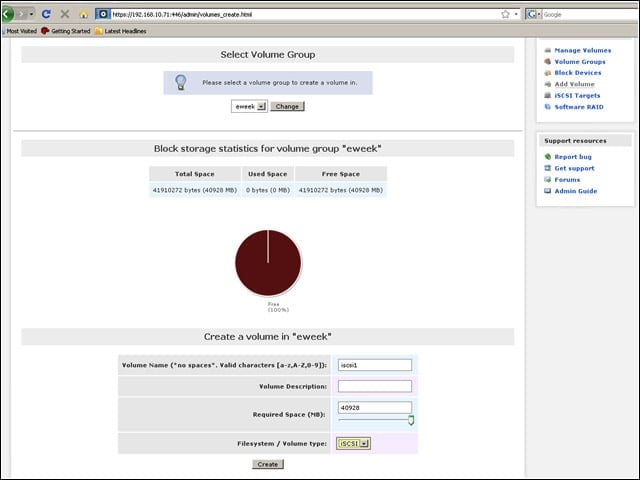The width and height of the screenshot is (640, 480).
Task: Open the Add Volume link
Action: (575, 84)
